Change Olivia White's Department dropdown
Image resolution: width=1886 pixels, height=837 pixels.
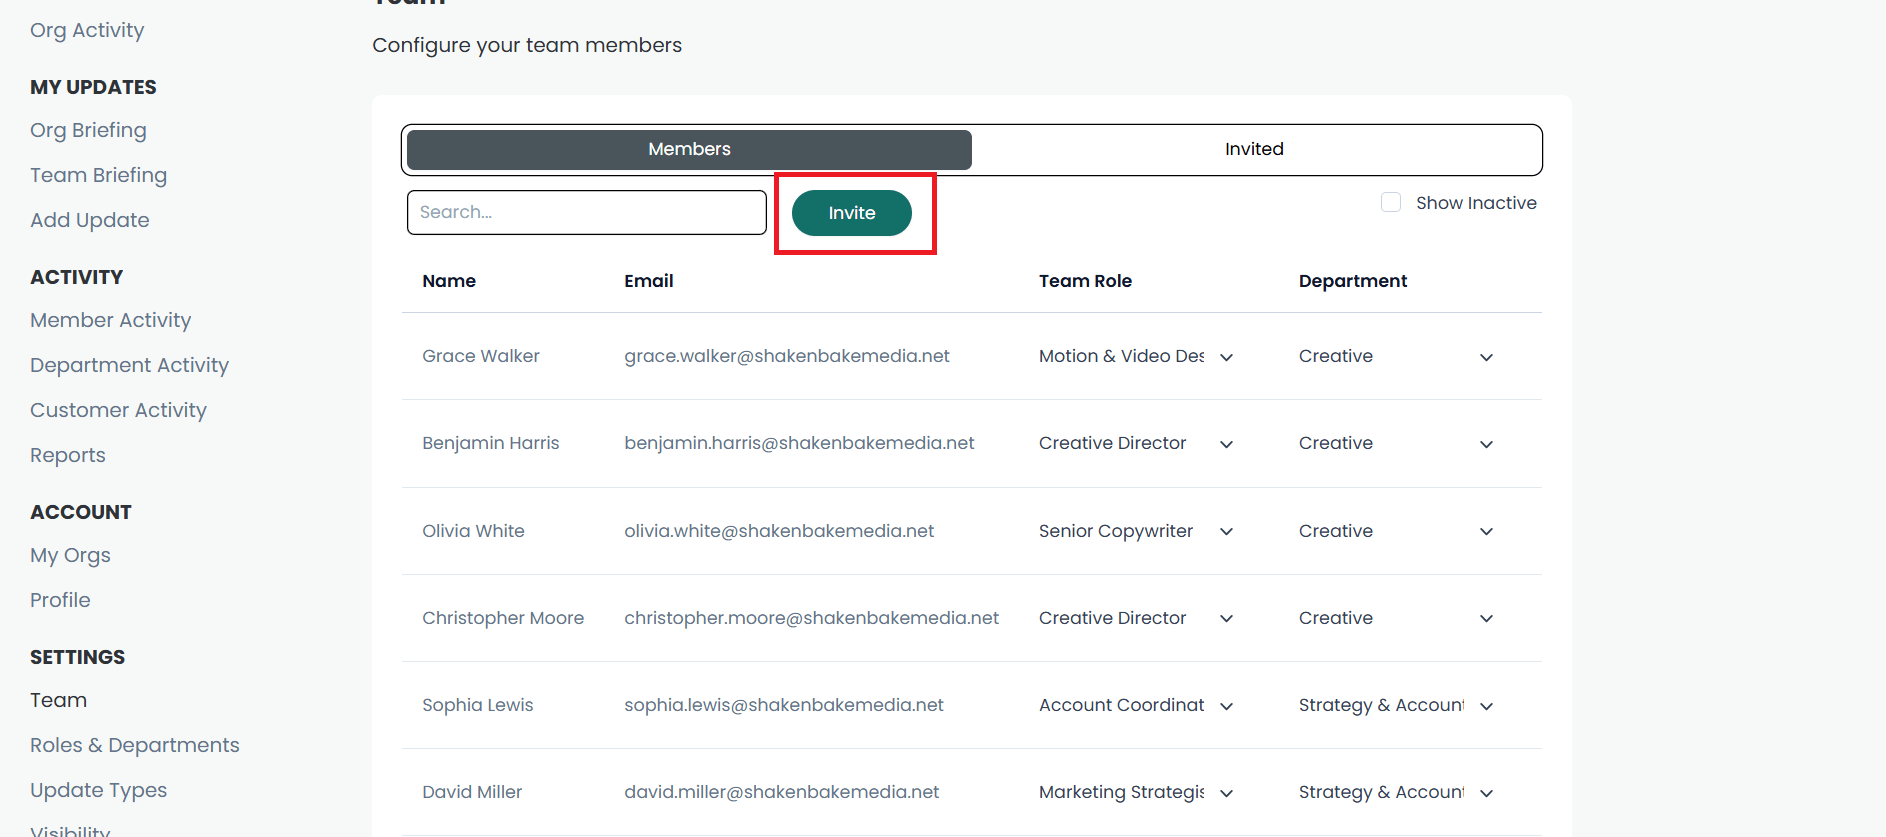point(1396,531)
